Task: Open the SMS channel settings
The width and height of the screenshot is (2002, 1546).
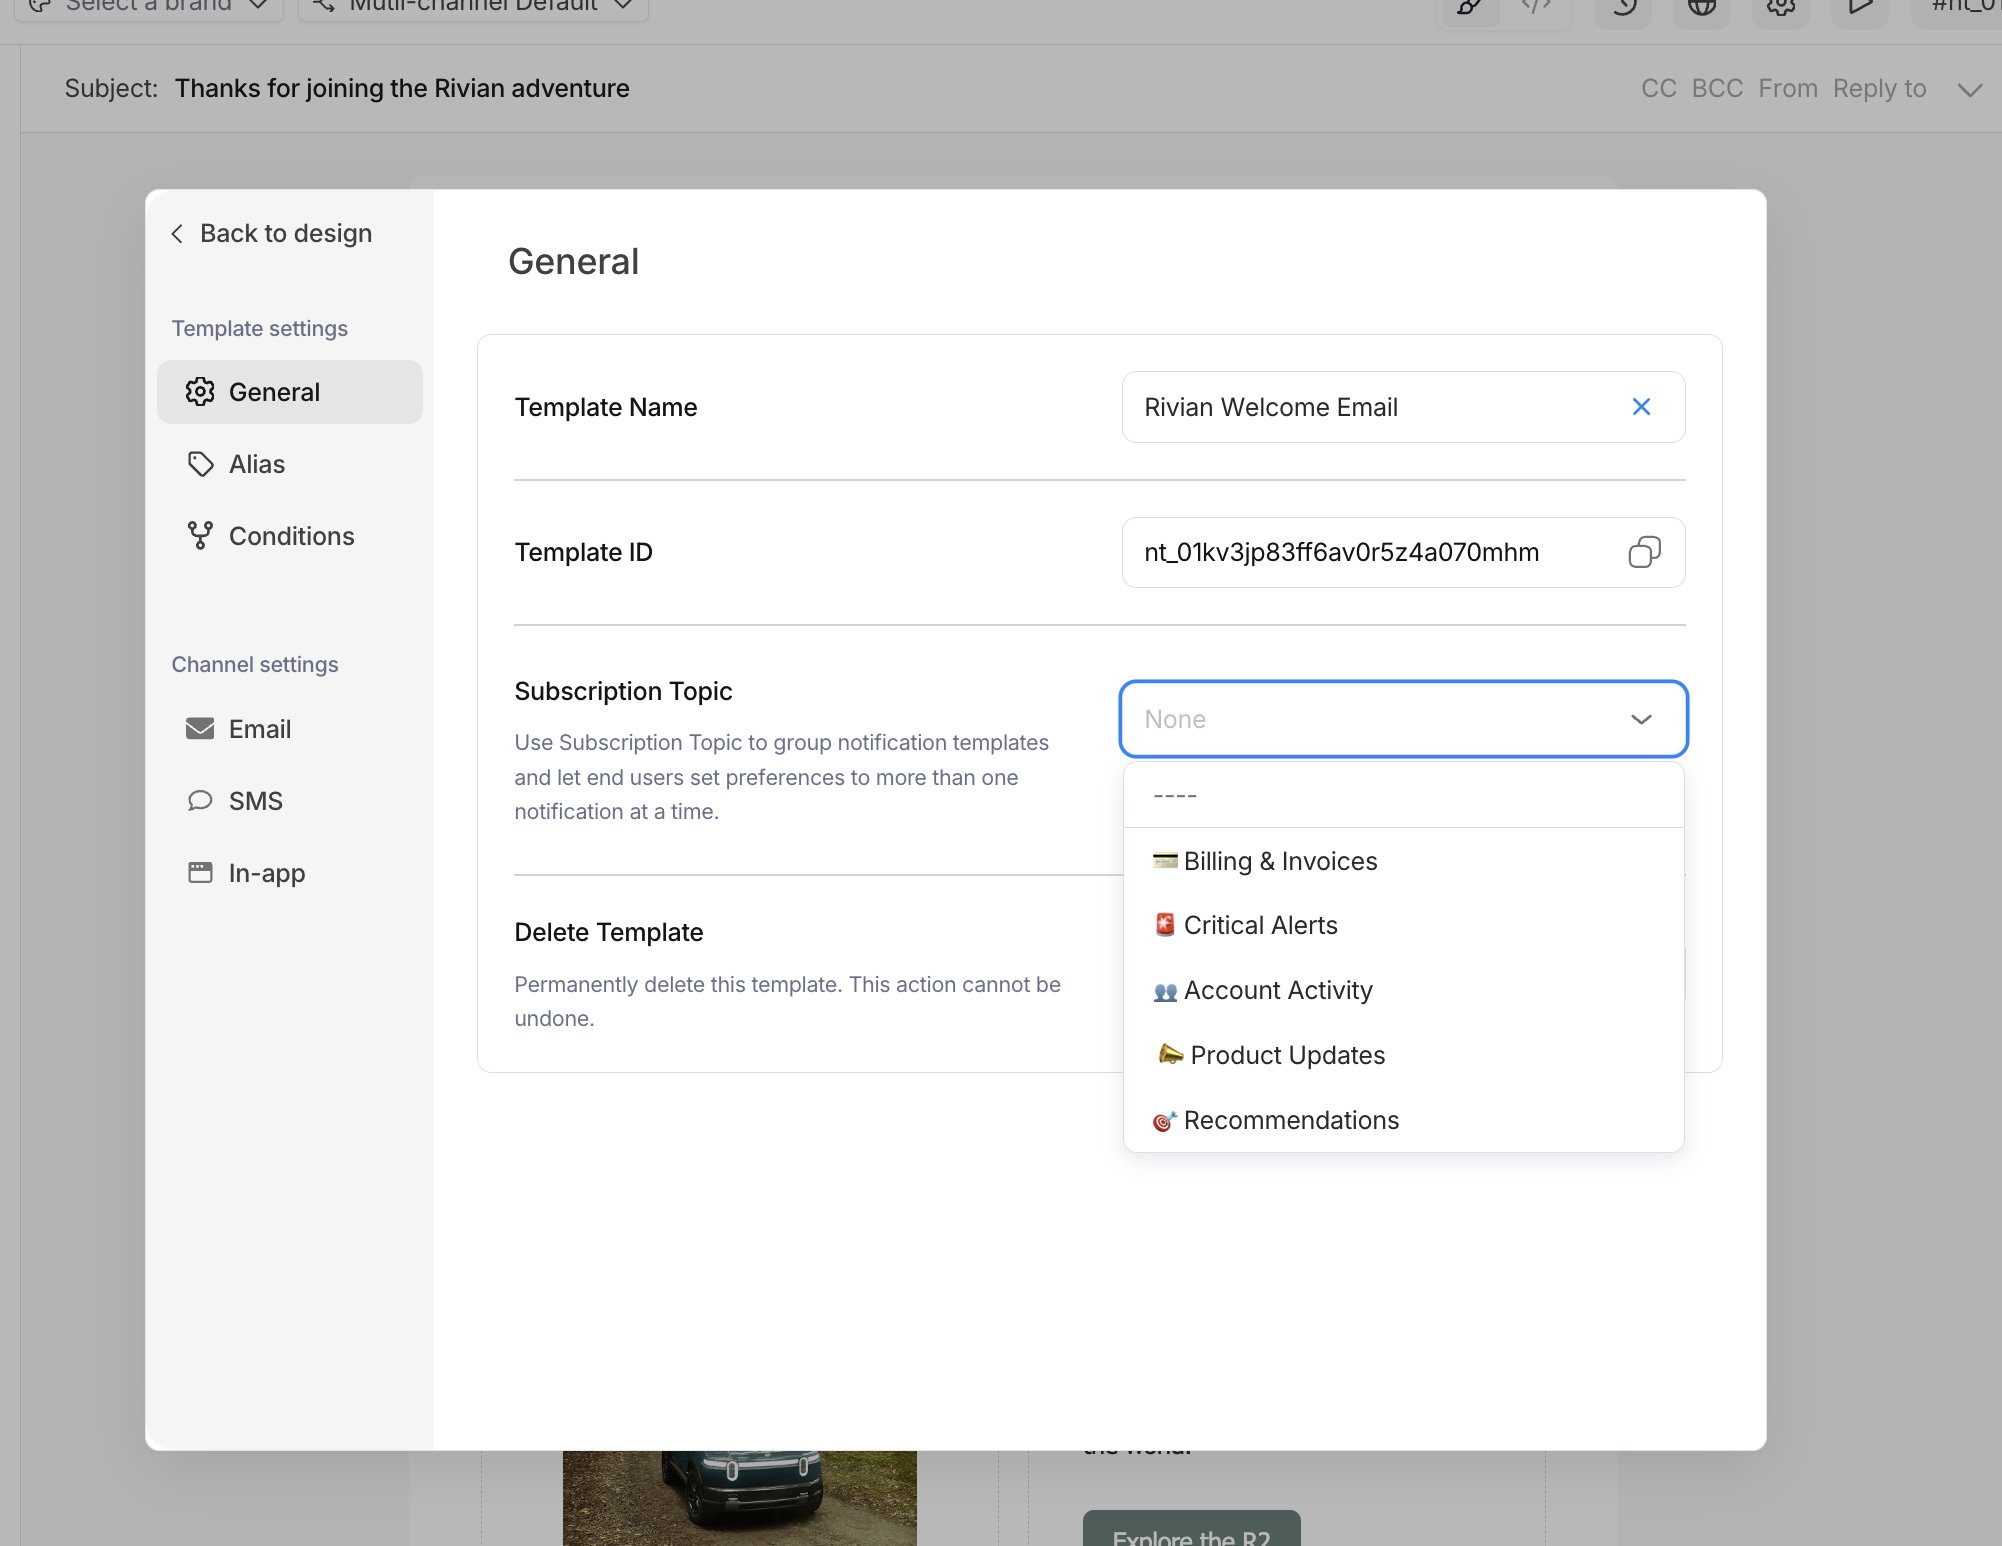Action: (290, 801)
